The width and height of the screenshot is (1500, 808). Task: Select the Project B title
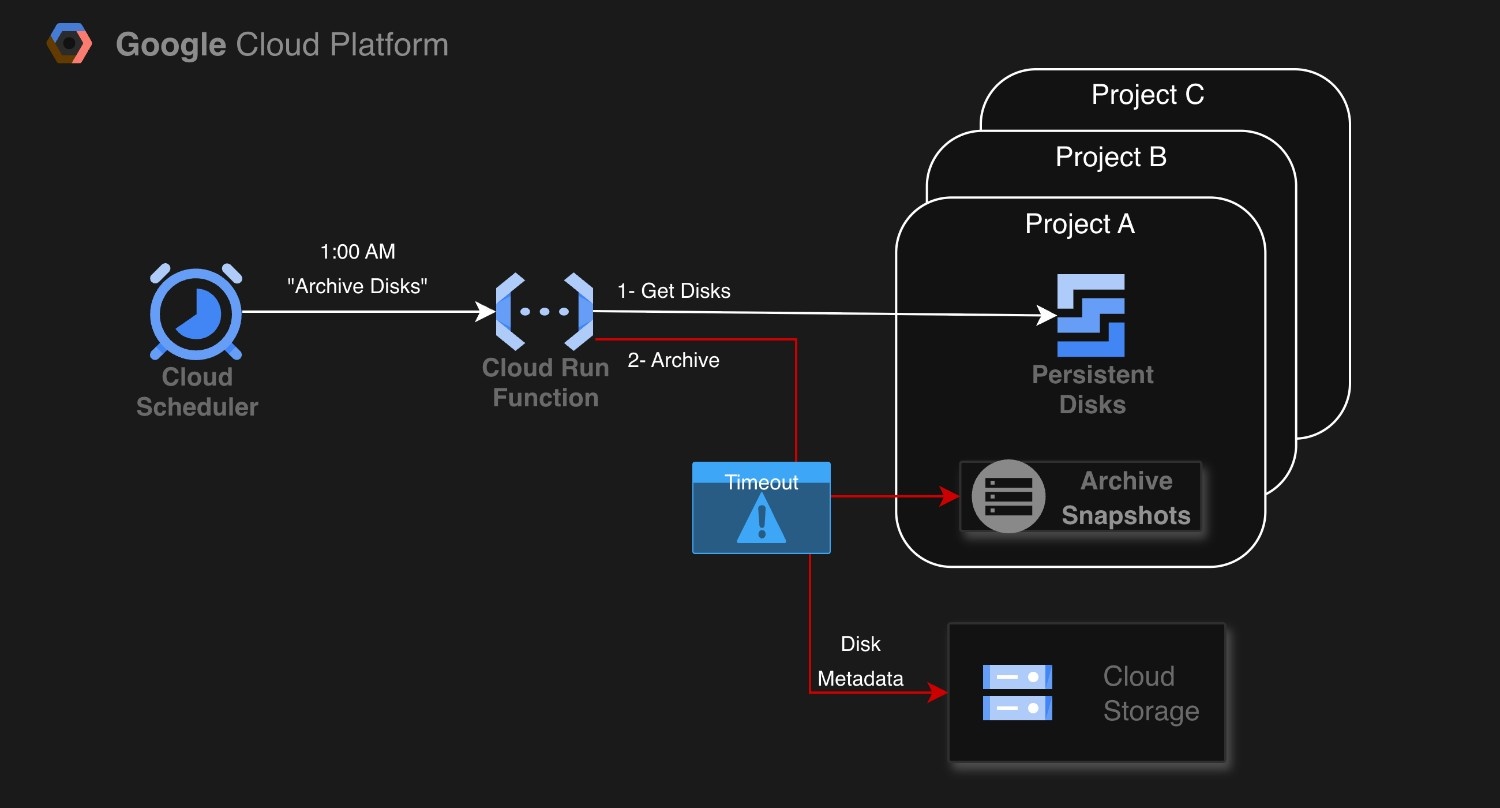pyautogui.click(x=1111, y=157)
